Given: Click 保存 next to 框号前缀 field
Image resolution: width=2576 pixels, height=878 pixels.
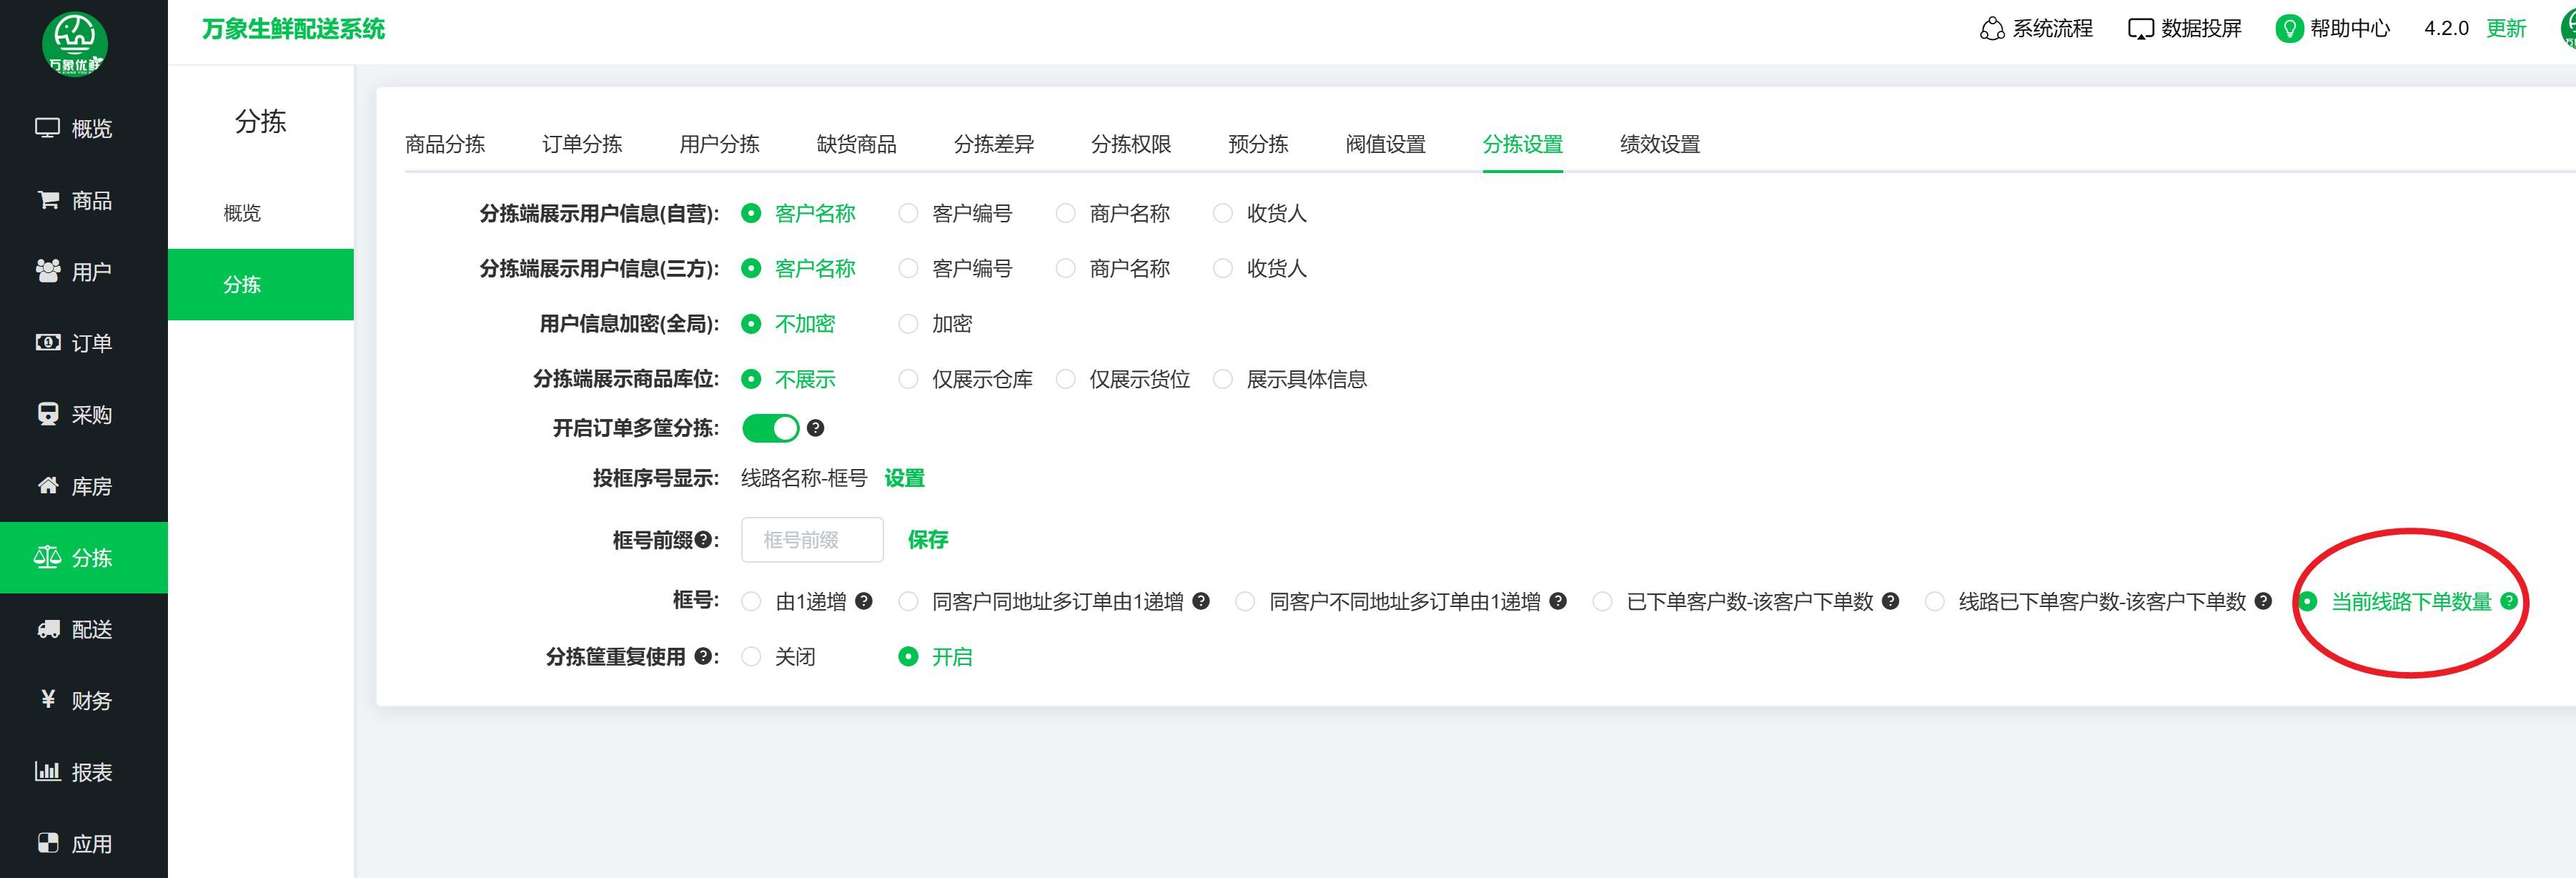Looking at the screenshot, I should tap(927, 540).
